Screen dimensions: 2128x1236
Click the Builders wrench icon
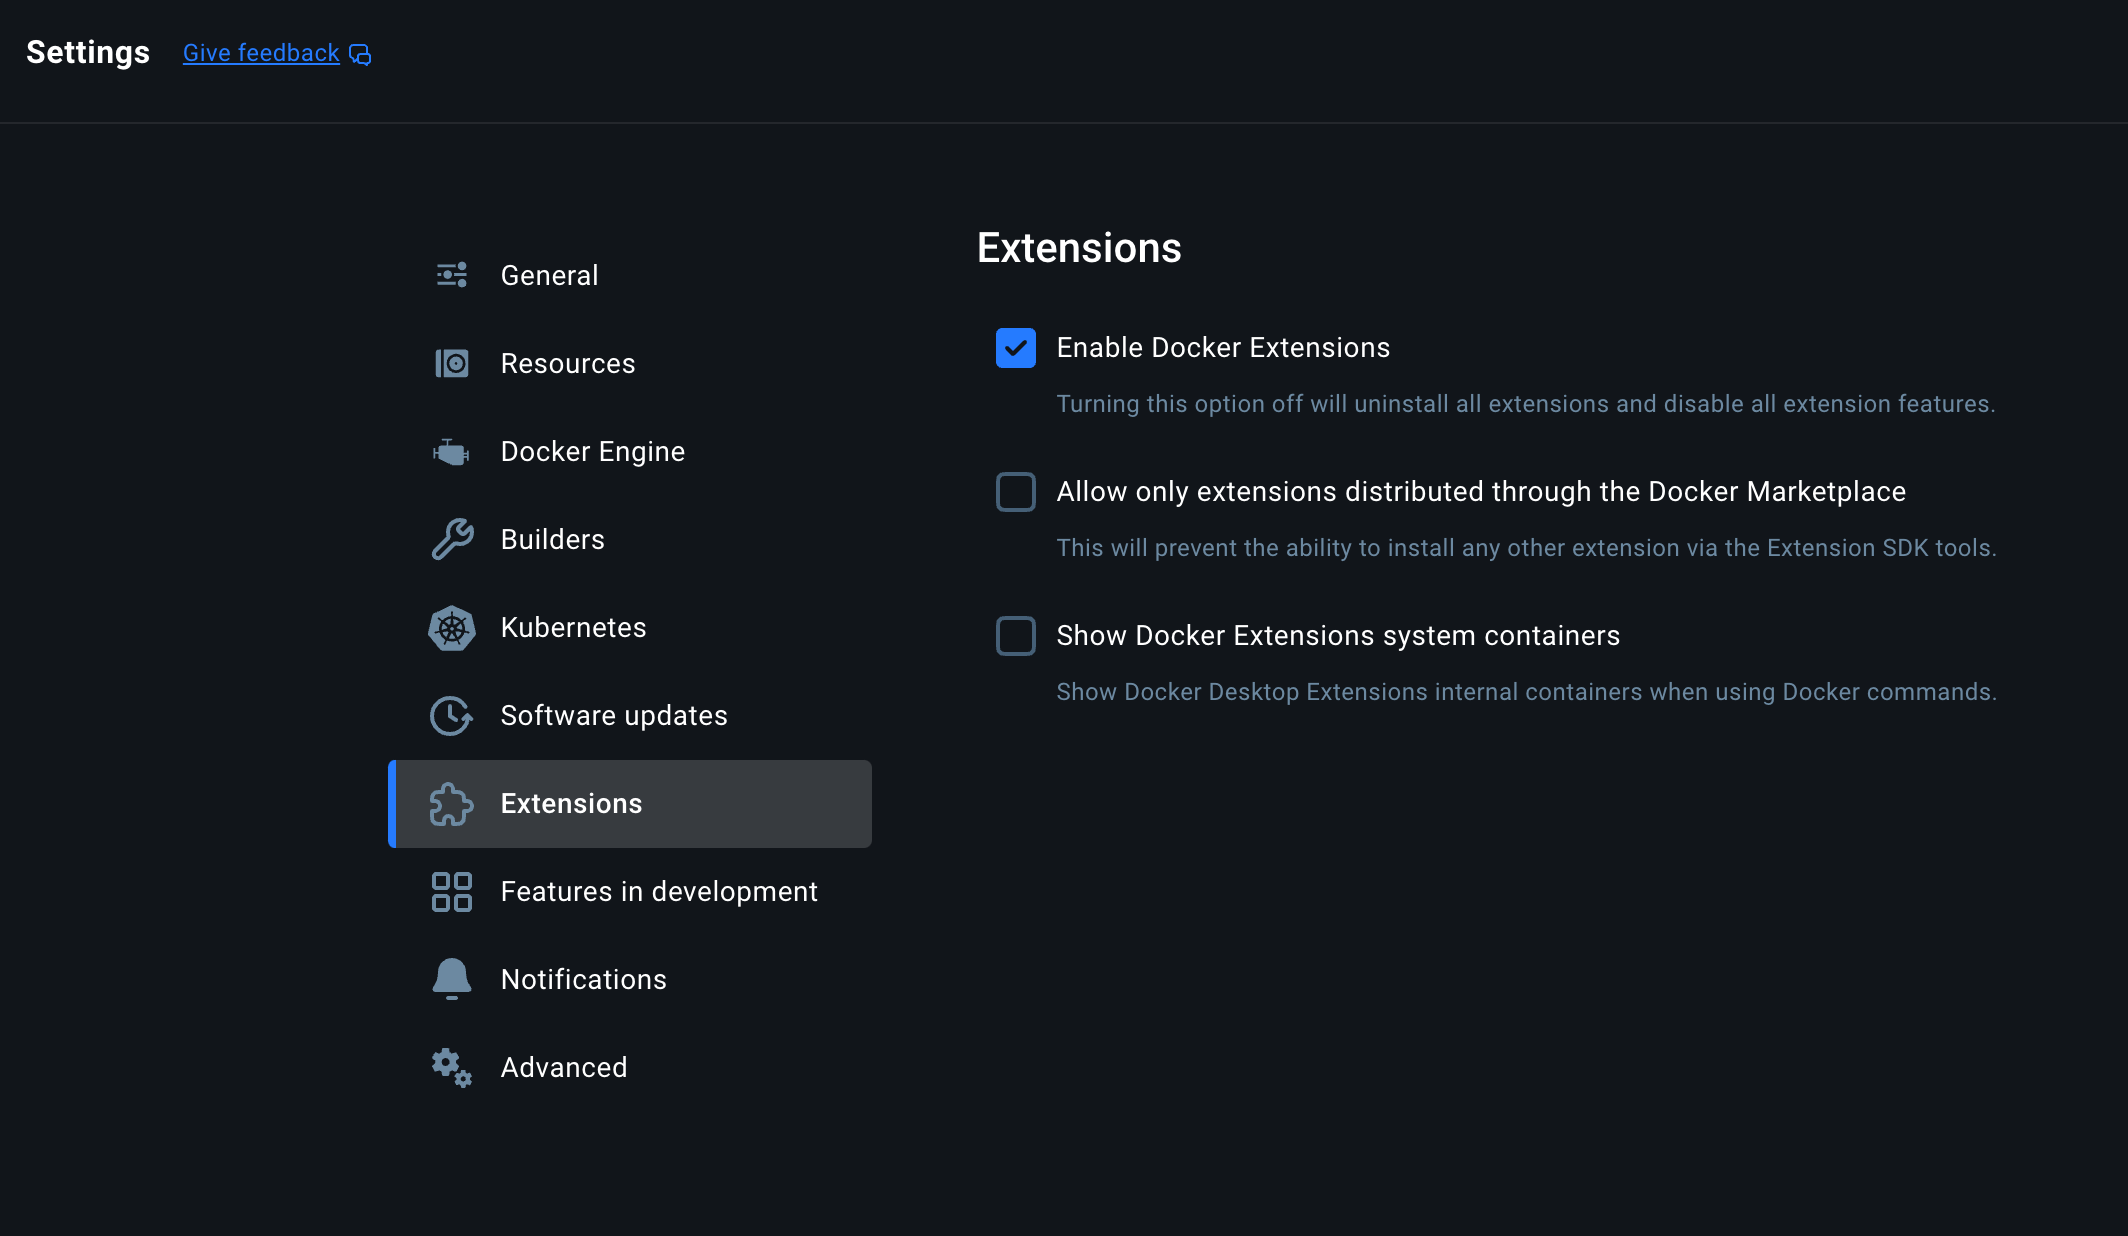tap(452, 539)
